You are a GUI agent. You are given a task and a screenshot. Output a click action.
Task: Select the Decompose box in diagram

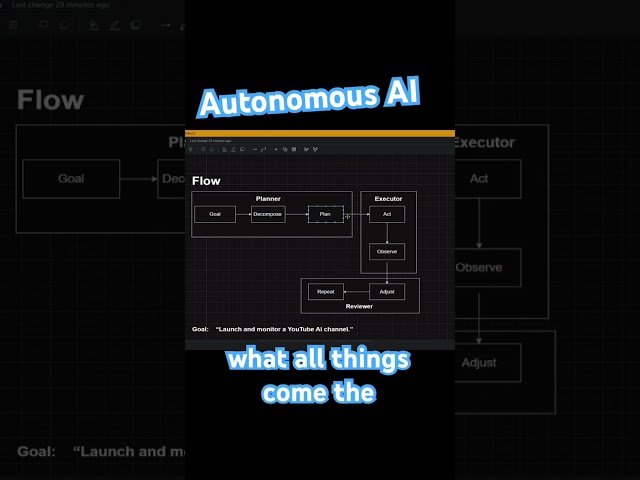pos(268,214)
